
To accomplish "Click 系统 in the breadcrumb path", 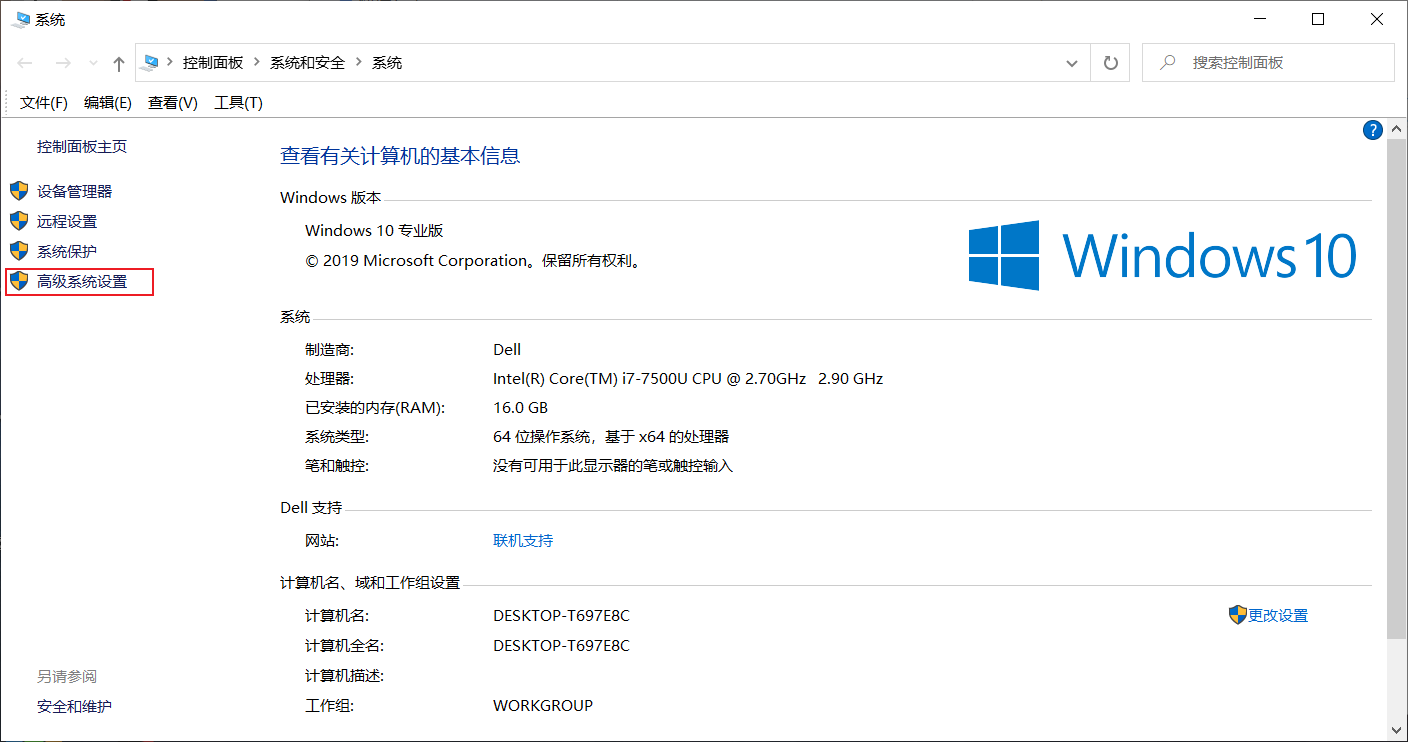I will 387,62.
